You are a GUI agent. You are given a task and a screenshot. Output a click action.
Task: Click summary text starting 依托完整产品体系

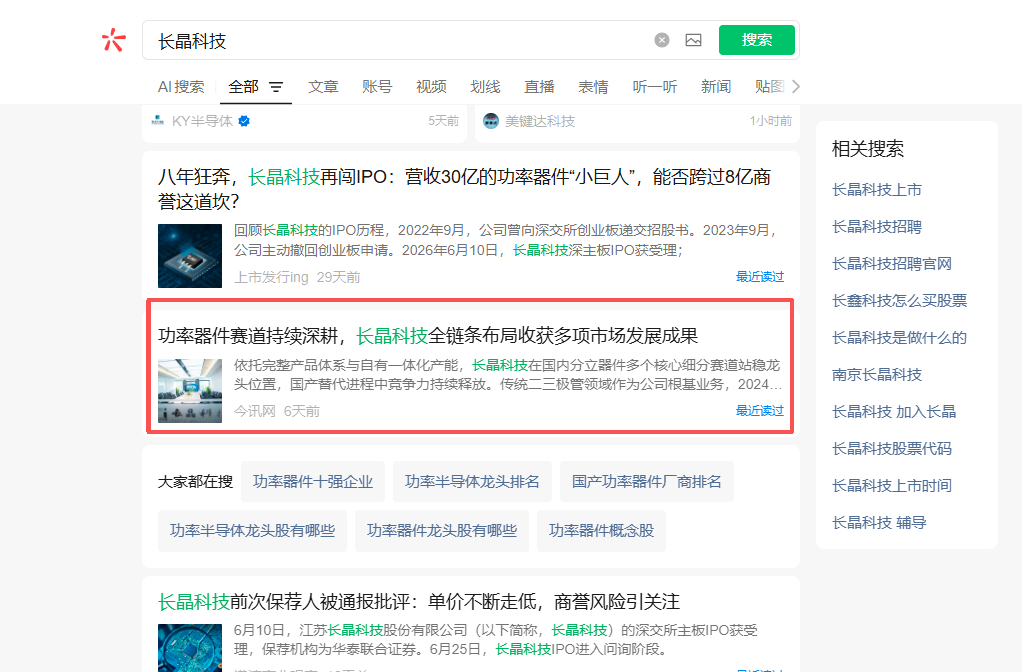pyautogui.click(x=508, y=375)
